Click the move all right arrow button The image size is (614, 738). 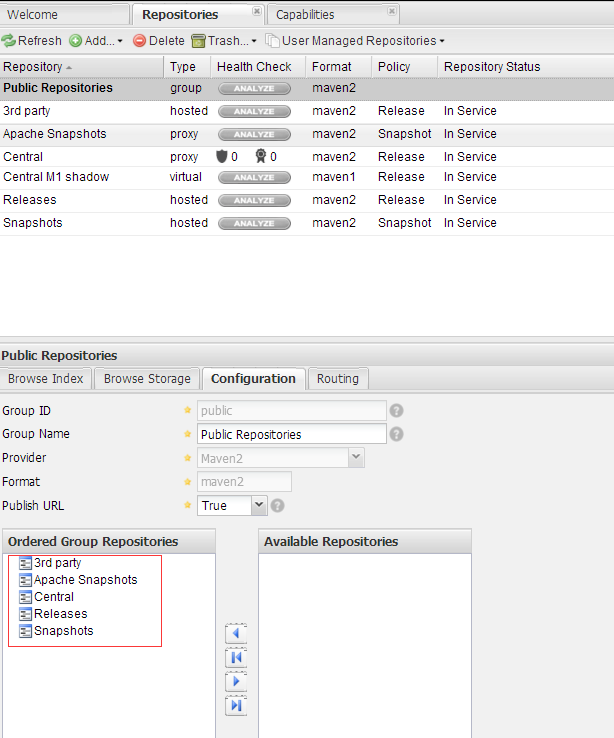pyautogui.click(x=236, y=706)
